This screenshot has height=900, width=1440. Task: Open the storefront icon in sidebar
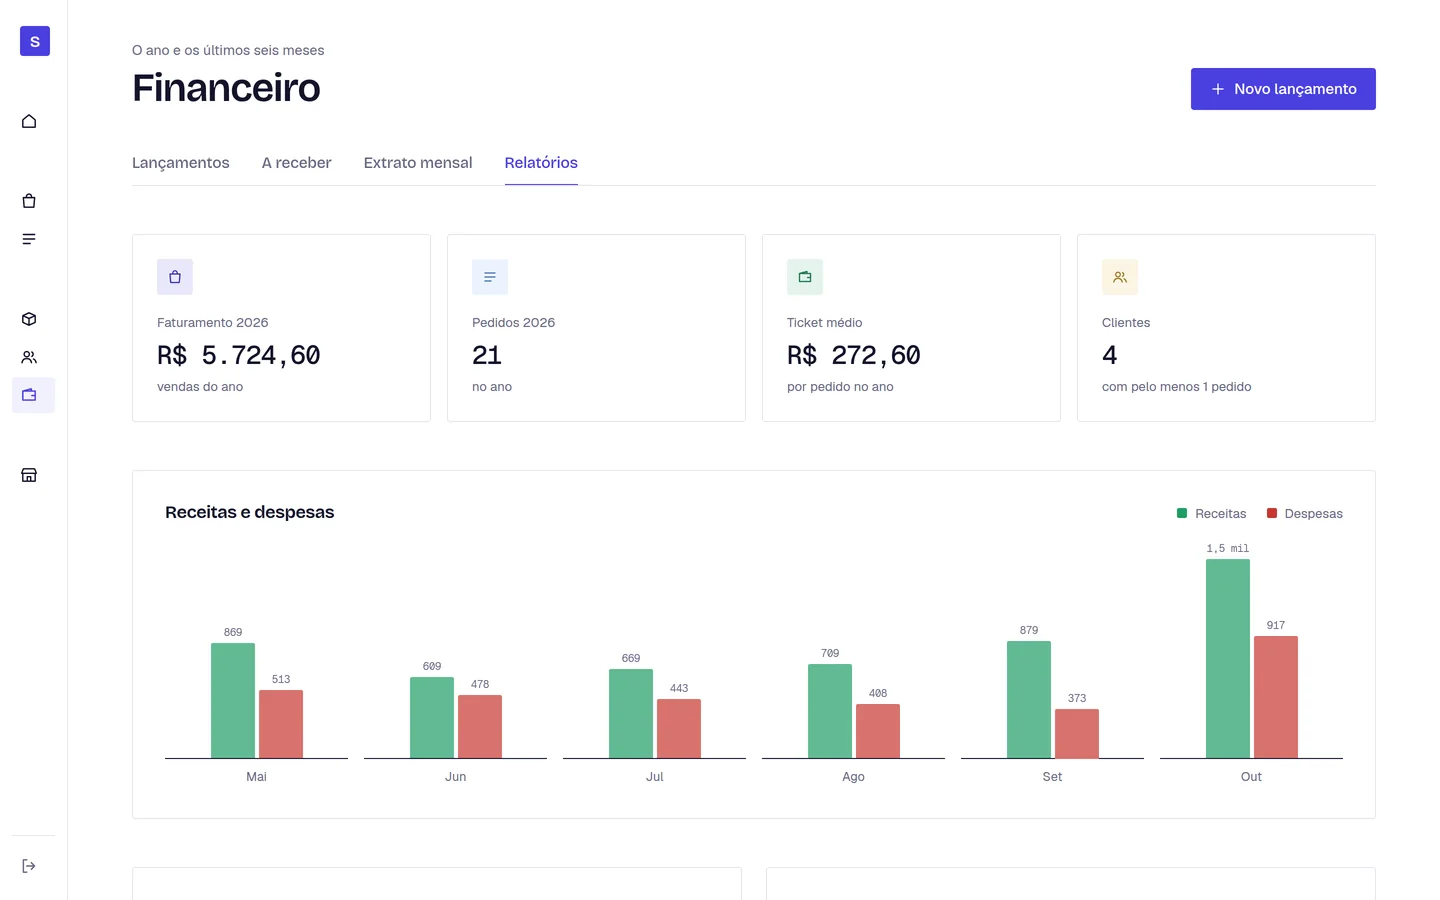(x=29, y=475)
